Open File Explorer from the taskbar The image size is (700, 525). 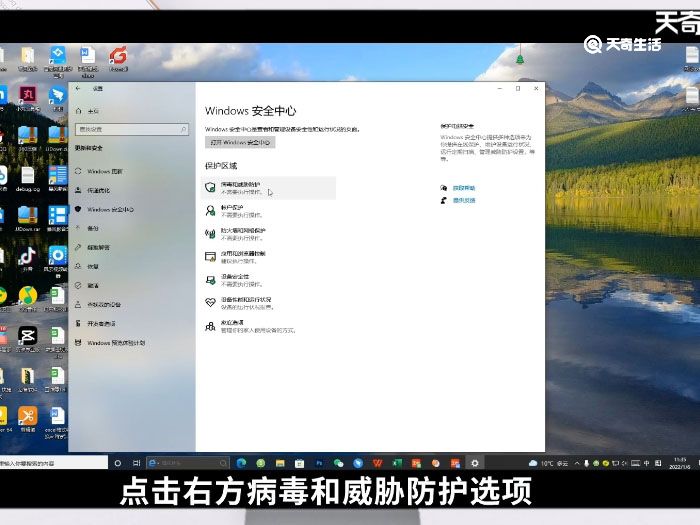click(x=280, y=463)
